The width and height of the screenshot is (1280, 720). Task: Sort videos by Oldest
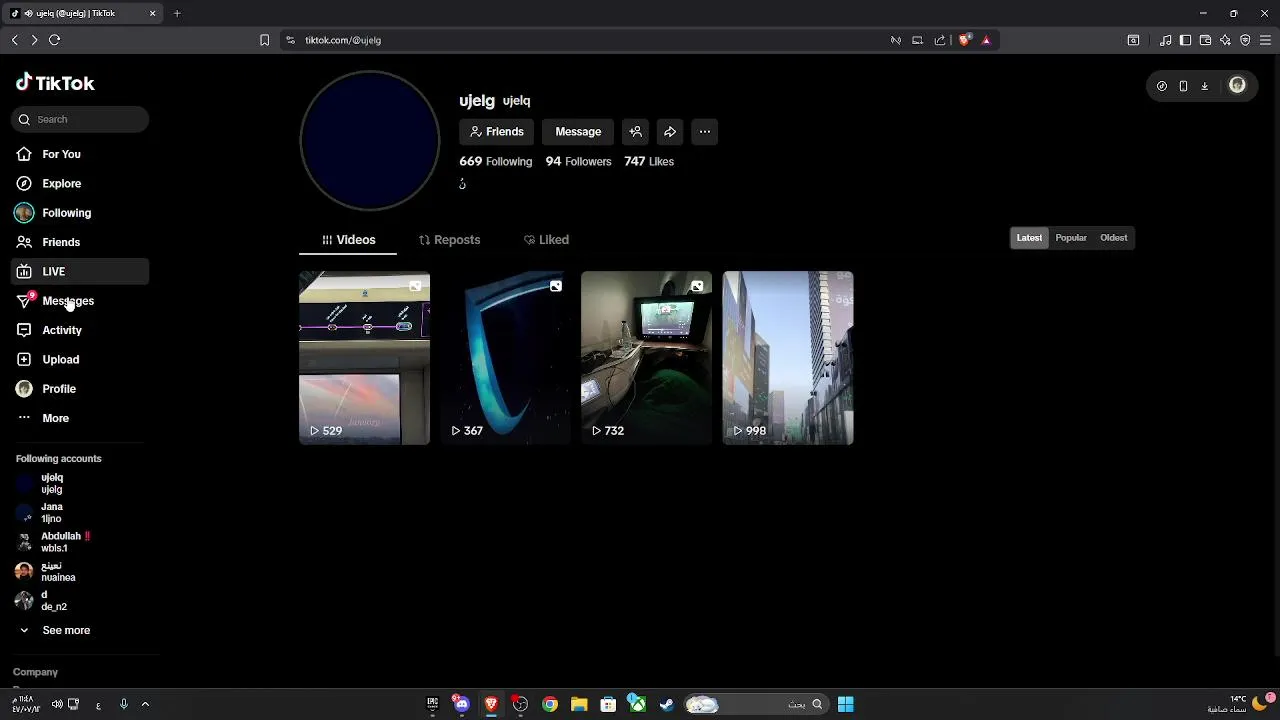[x=1113, y=238]
